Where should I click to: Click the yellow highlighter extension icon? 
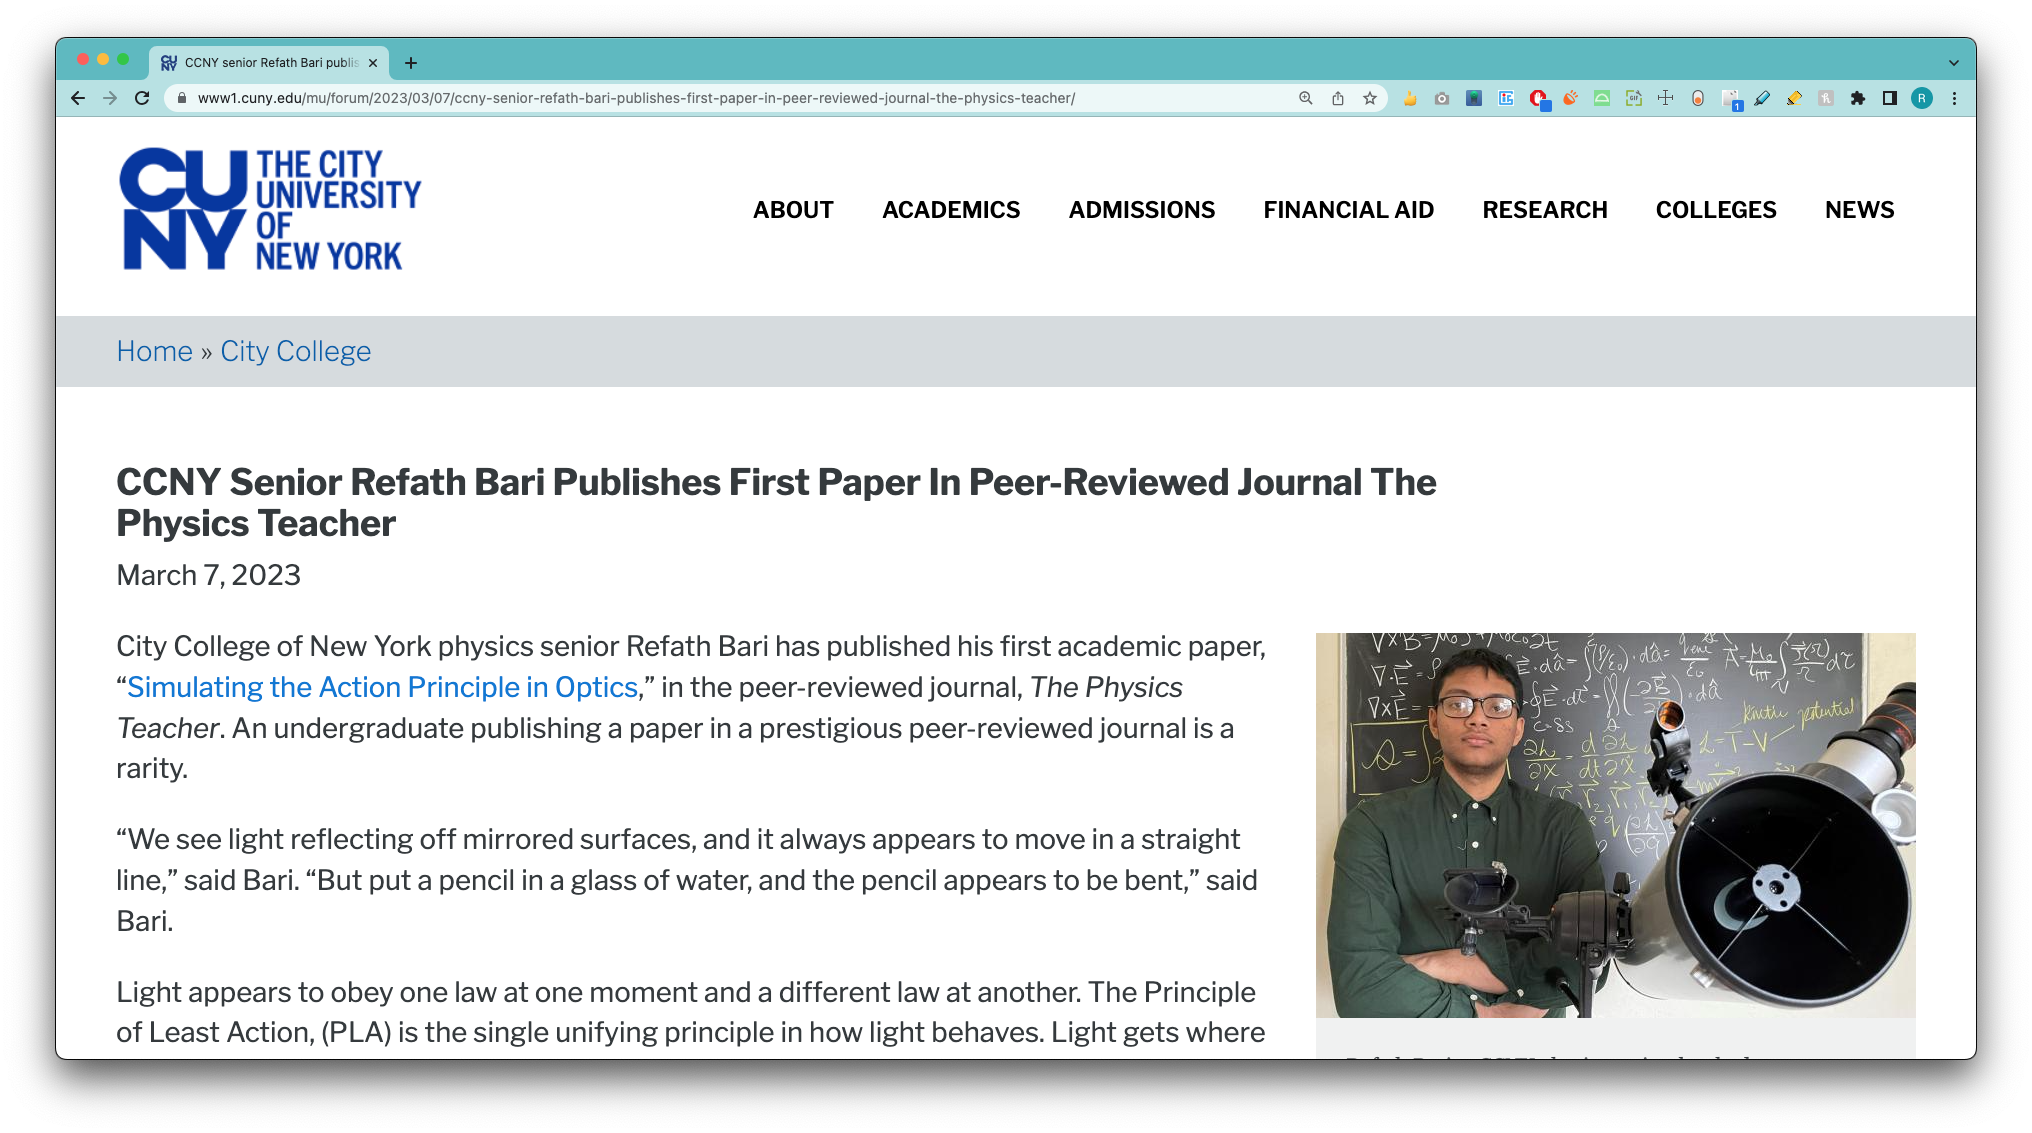click(x=1794, y=98)
